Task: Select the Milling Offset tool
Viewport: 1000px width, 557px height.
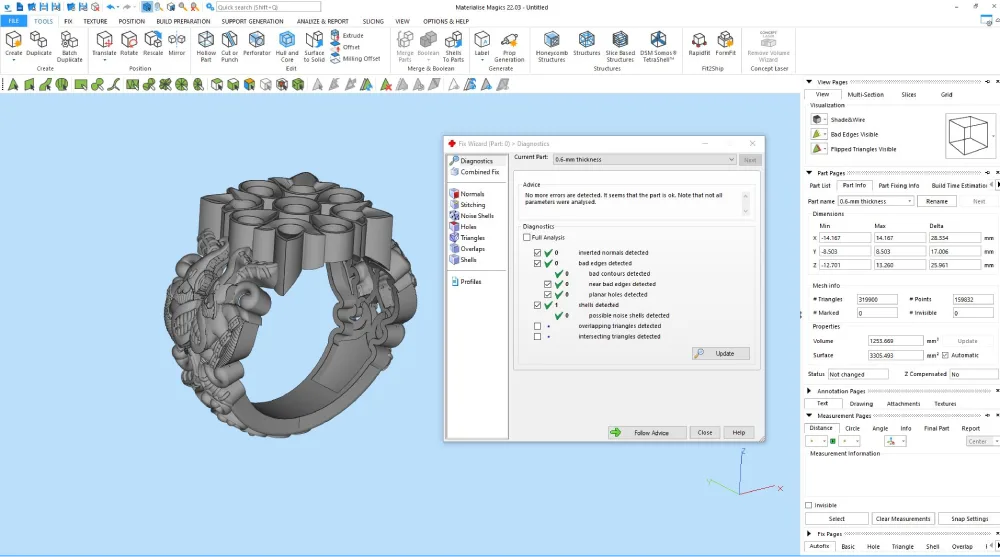Action: pyautogui.click(x=355, y=58)
